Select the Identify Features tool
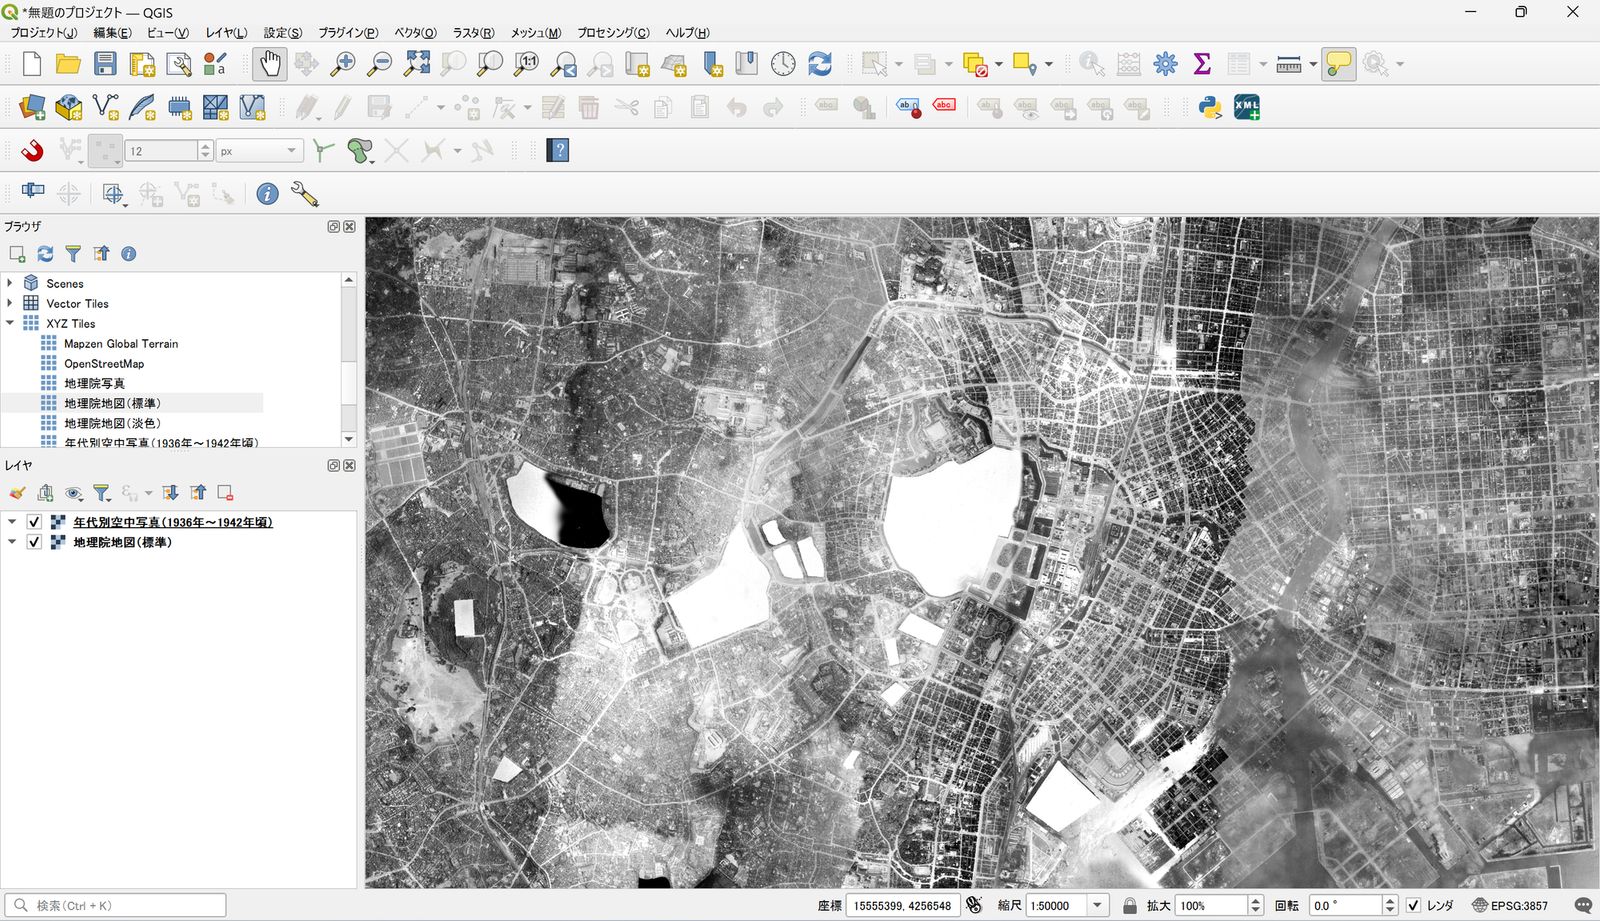This screenshot has height=921, width=1600. [1092, 64]
